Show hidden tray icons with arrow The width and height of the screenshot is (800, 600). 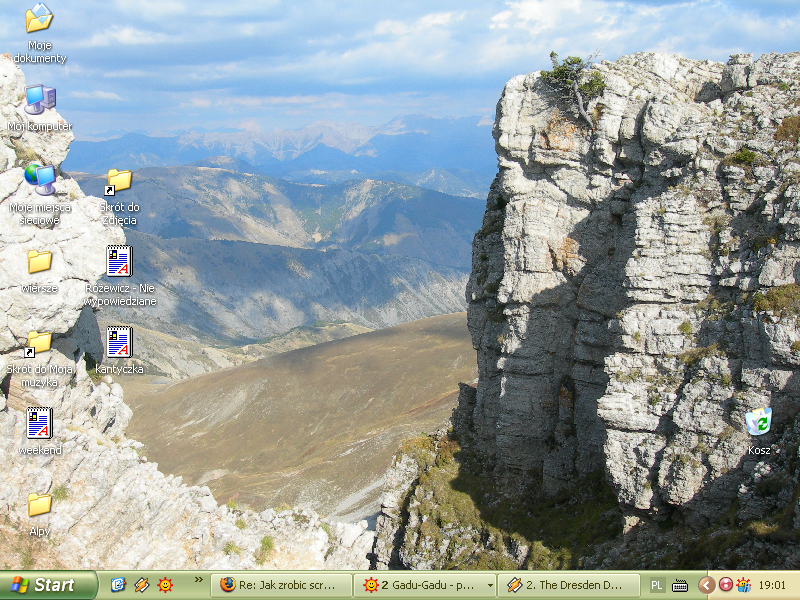point(706,585)
